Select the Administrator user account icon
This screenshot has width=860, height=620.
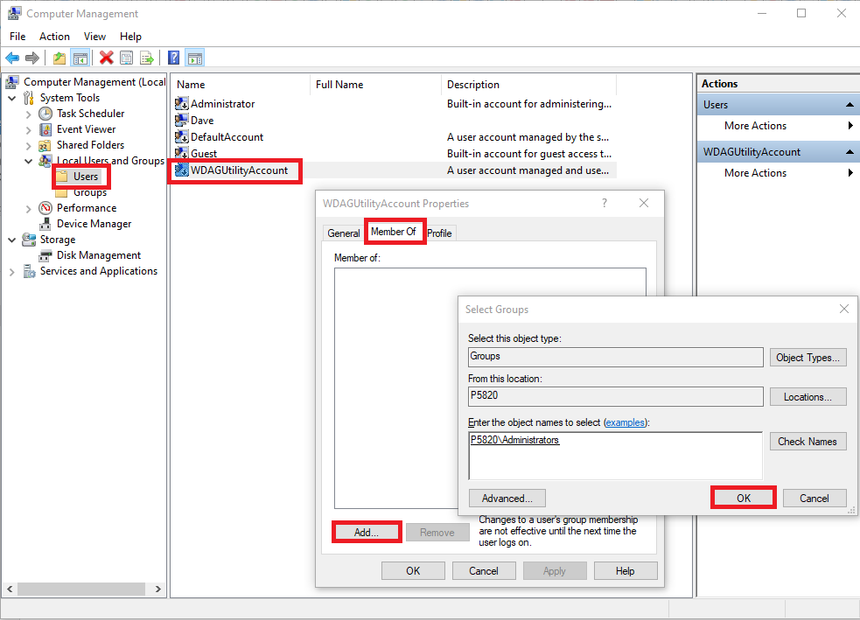181,104
